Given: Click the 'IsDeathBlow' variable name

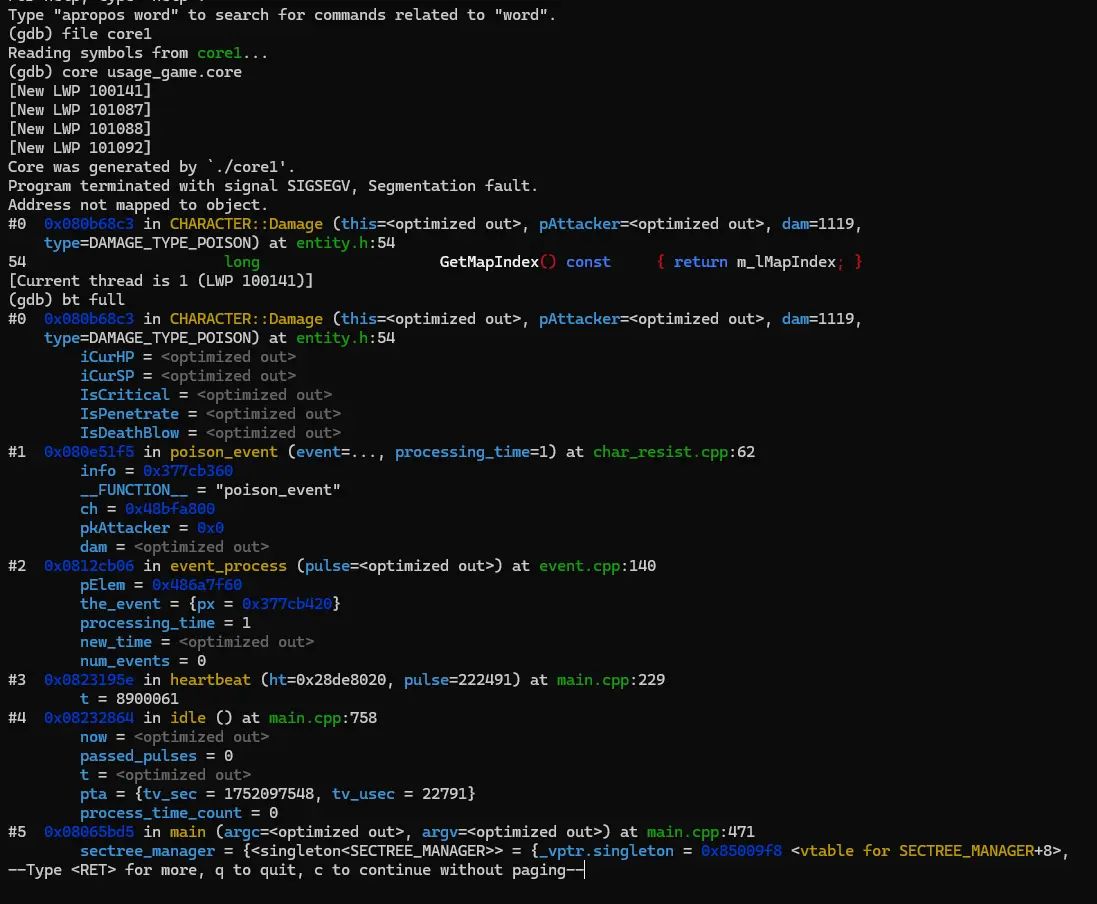Looking at the screenshot, I should tap(129, 432).
